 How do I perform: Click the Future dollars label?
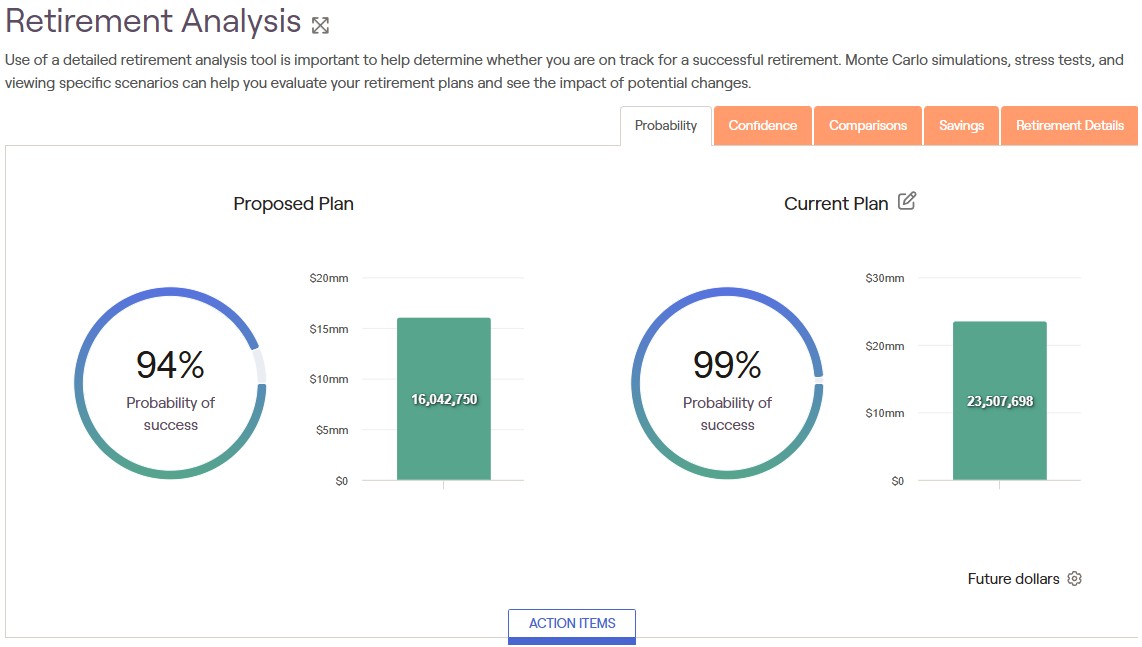pos(1013,579)
